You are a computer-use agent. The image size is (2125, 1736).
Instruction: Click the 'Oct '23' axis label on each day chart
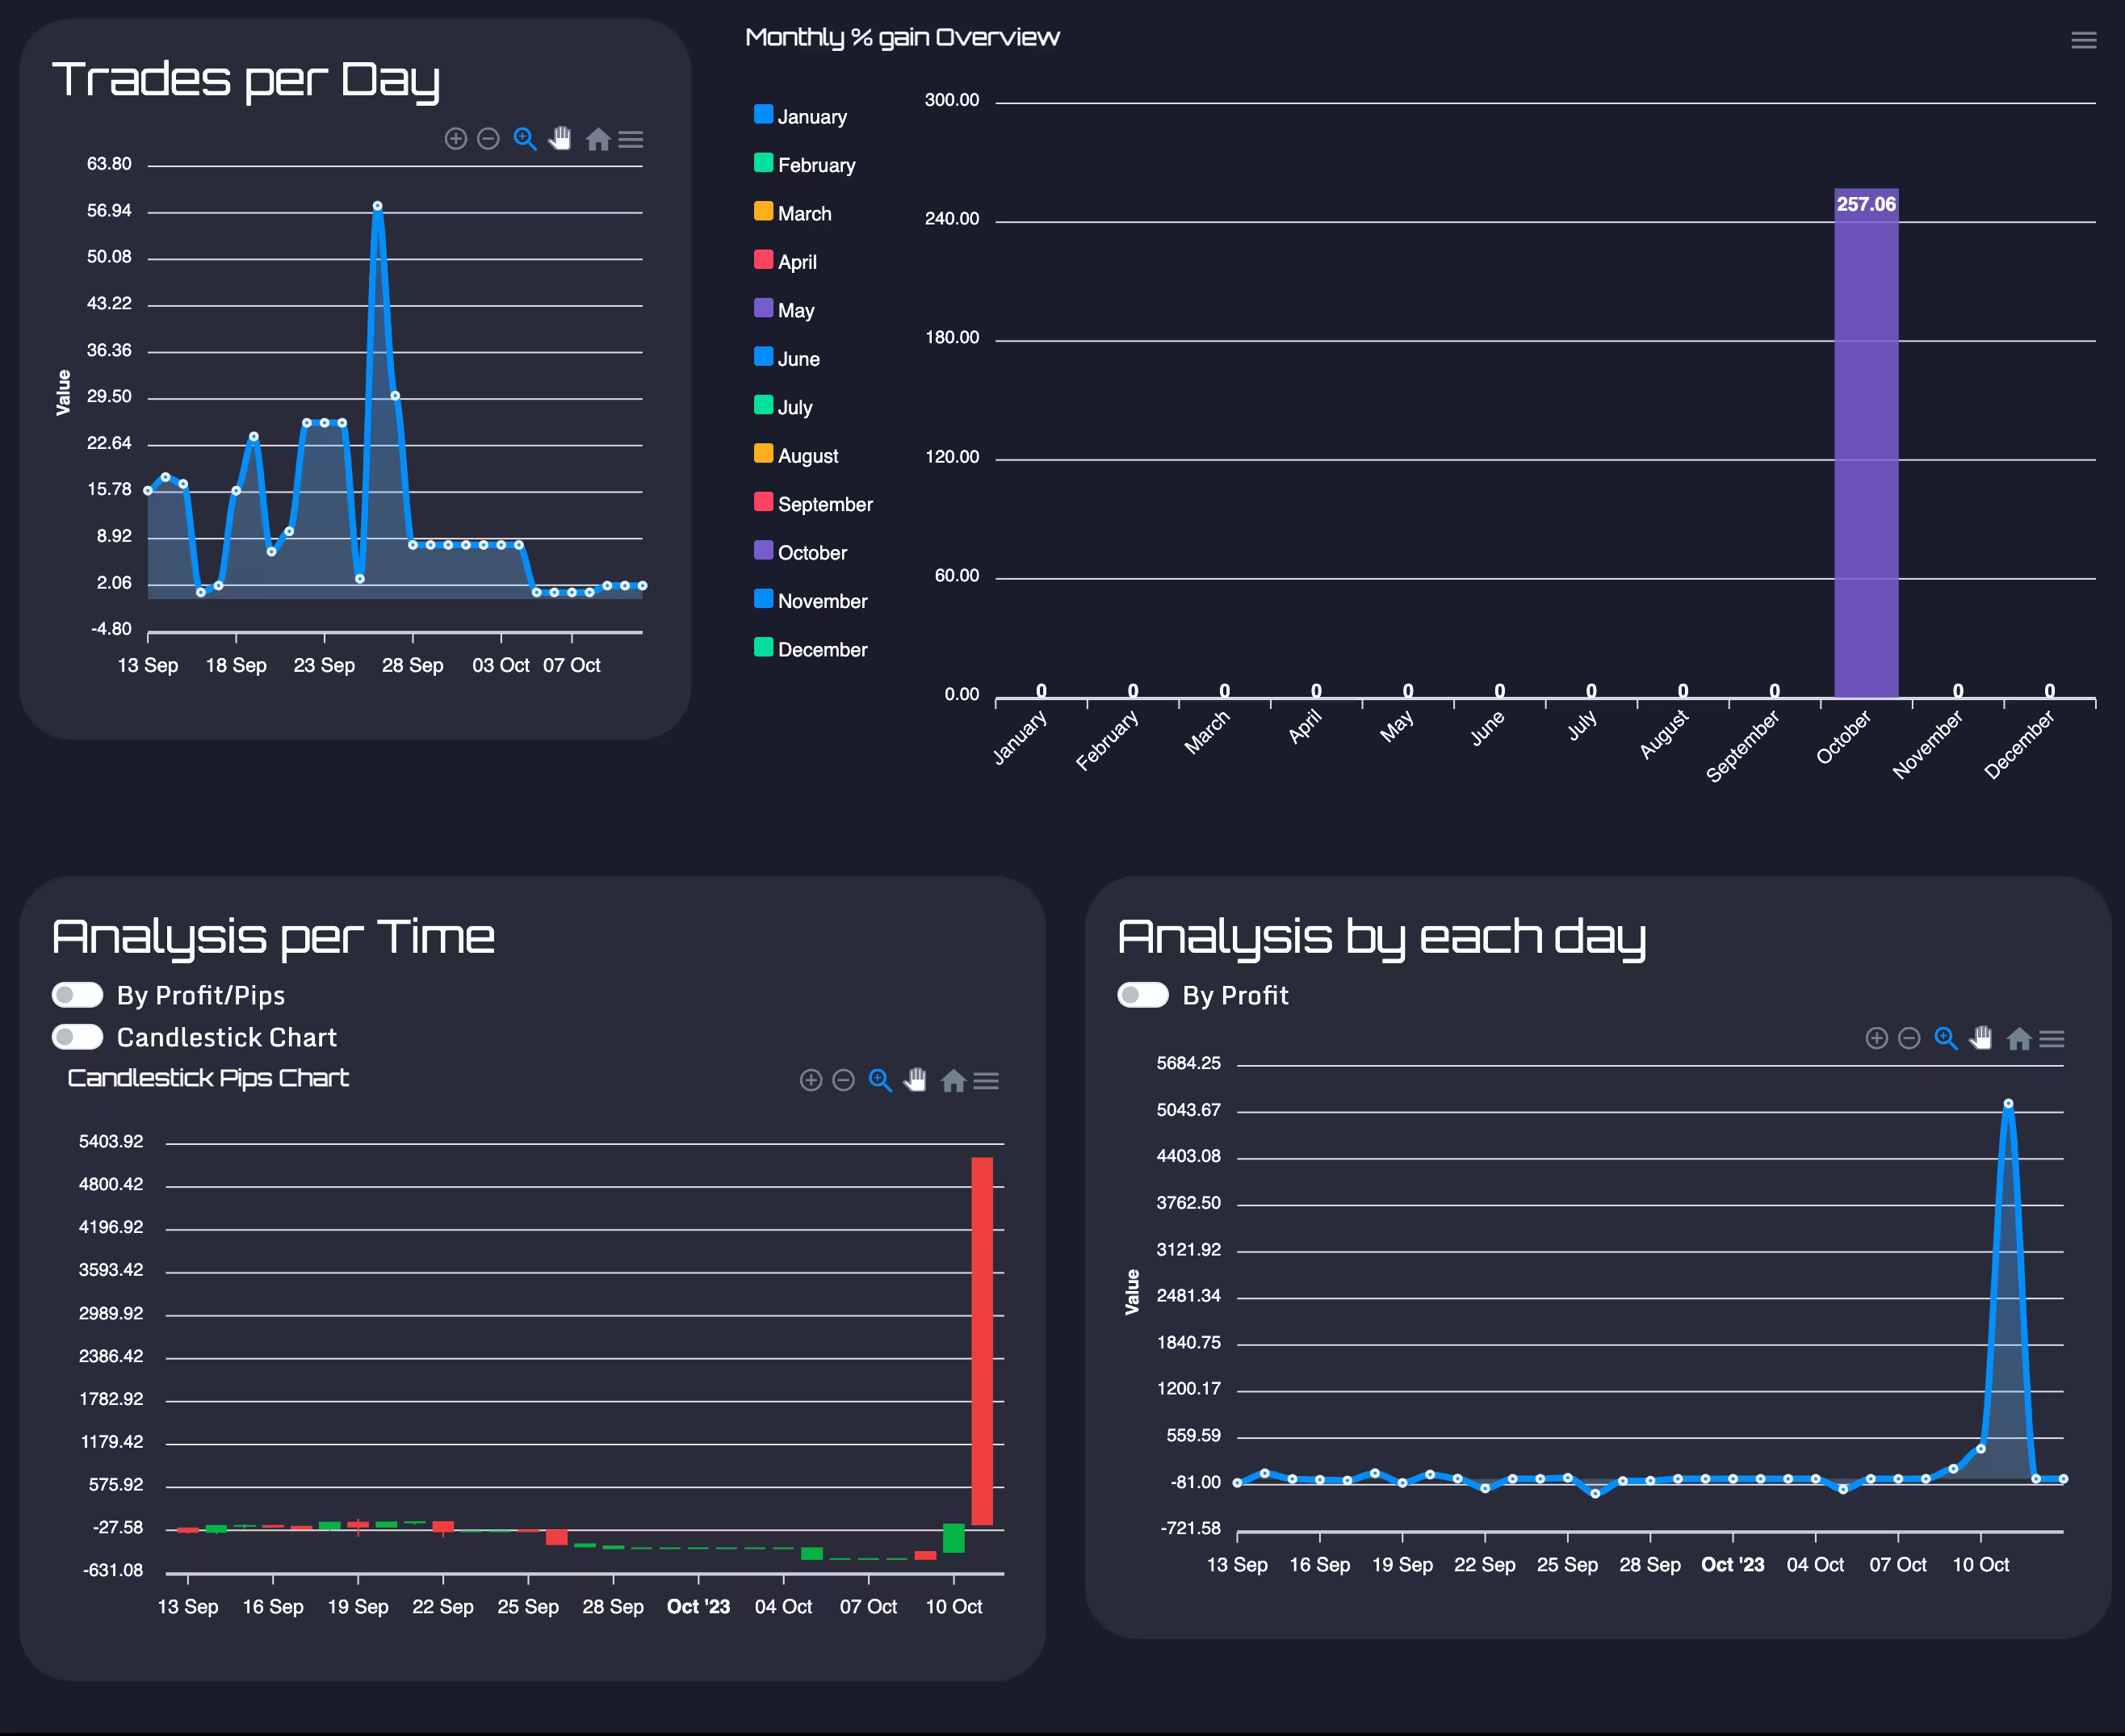tap(1732, 1564)
